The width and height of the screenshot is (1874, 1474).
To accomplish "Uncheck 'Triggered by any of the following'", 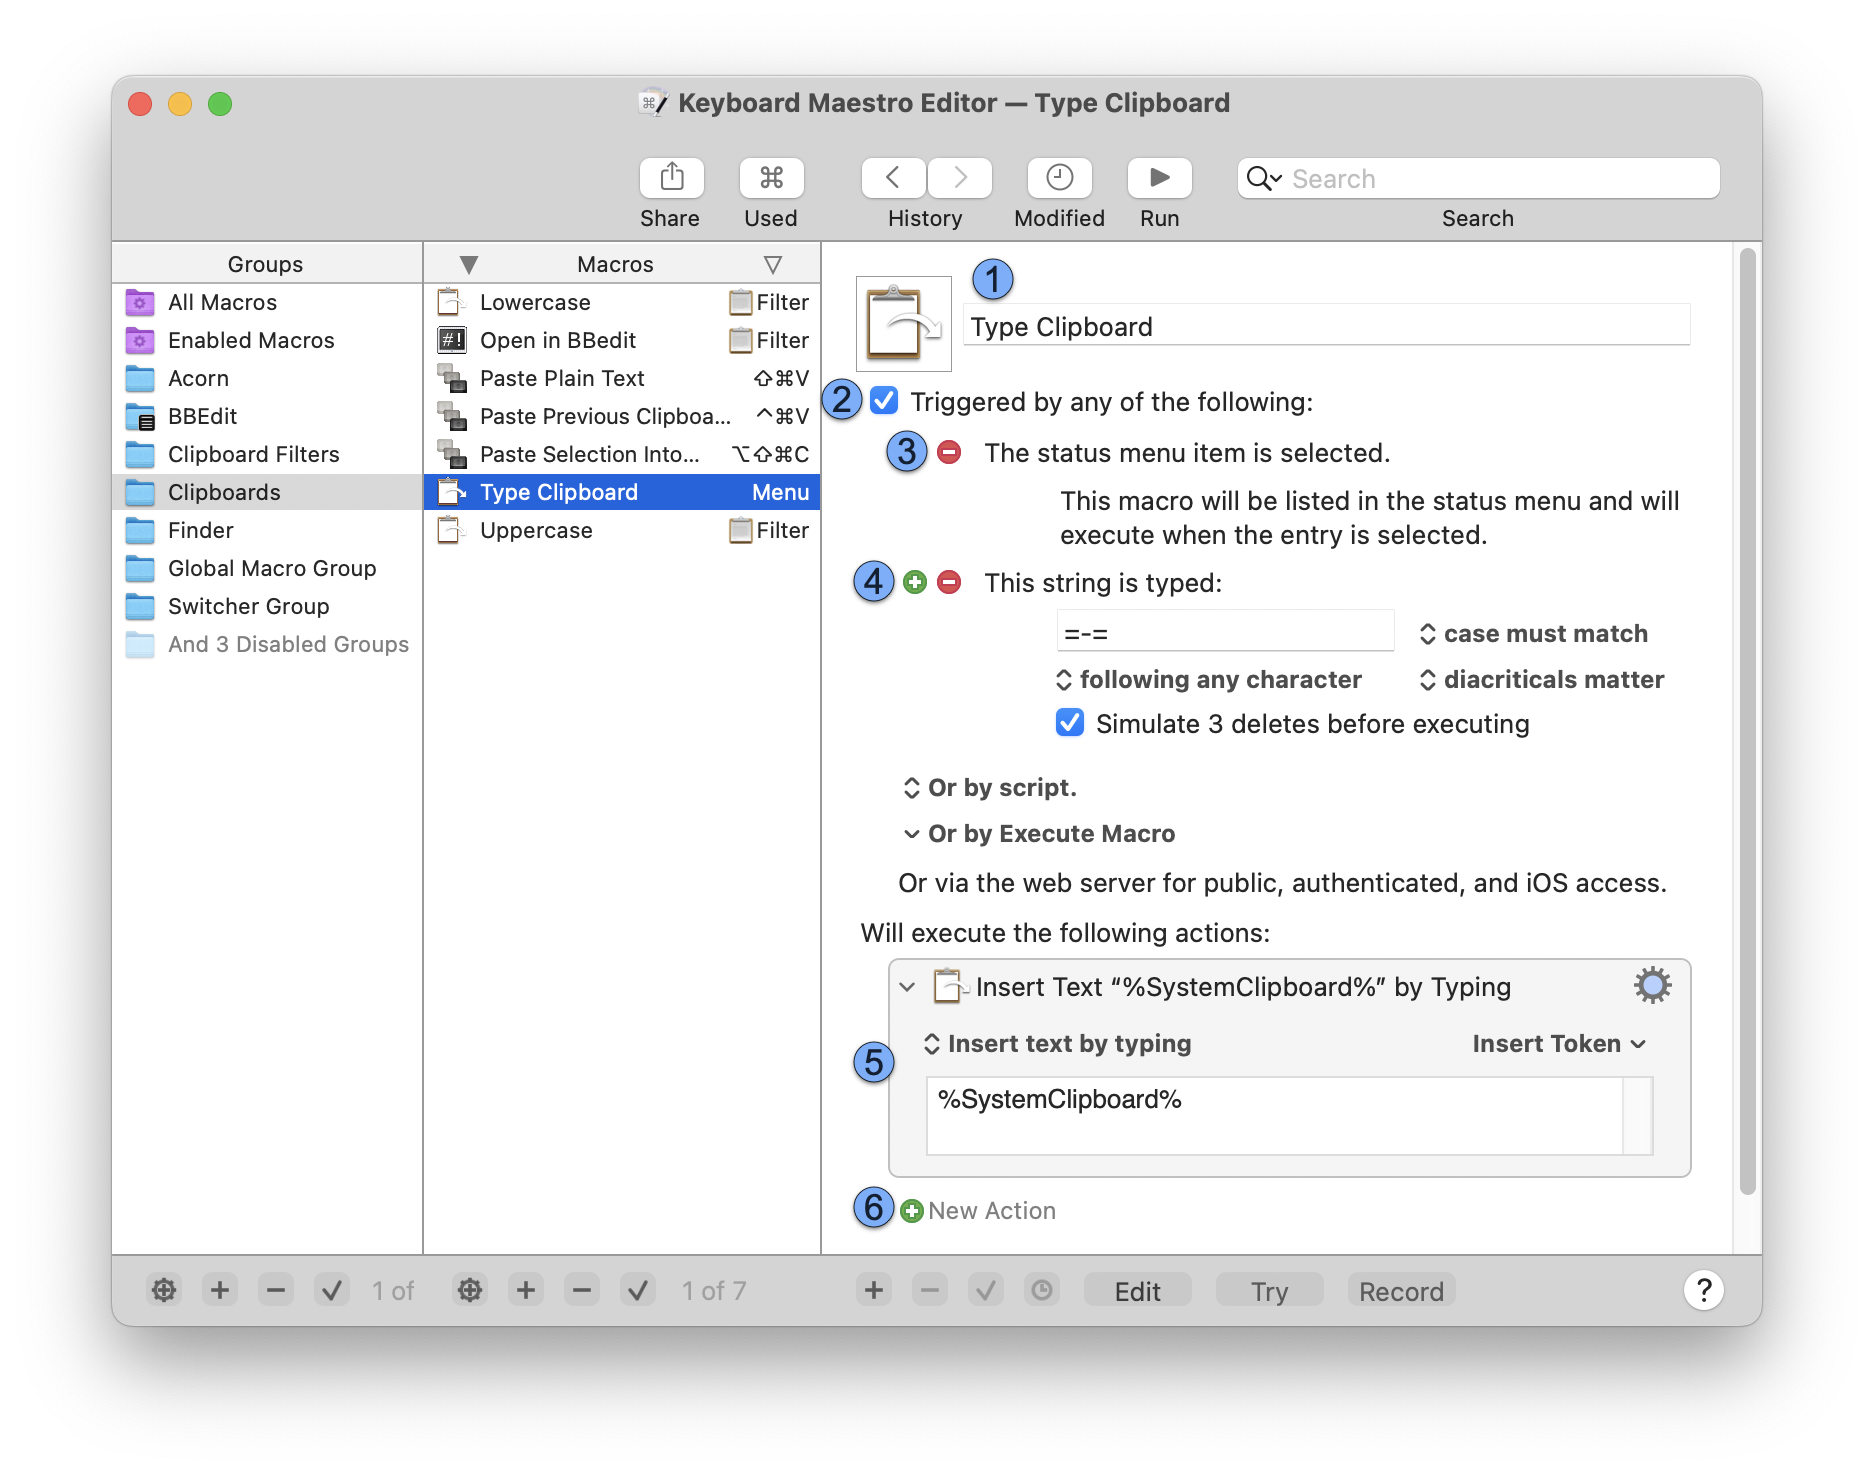I will click(884, 401).
